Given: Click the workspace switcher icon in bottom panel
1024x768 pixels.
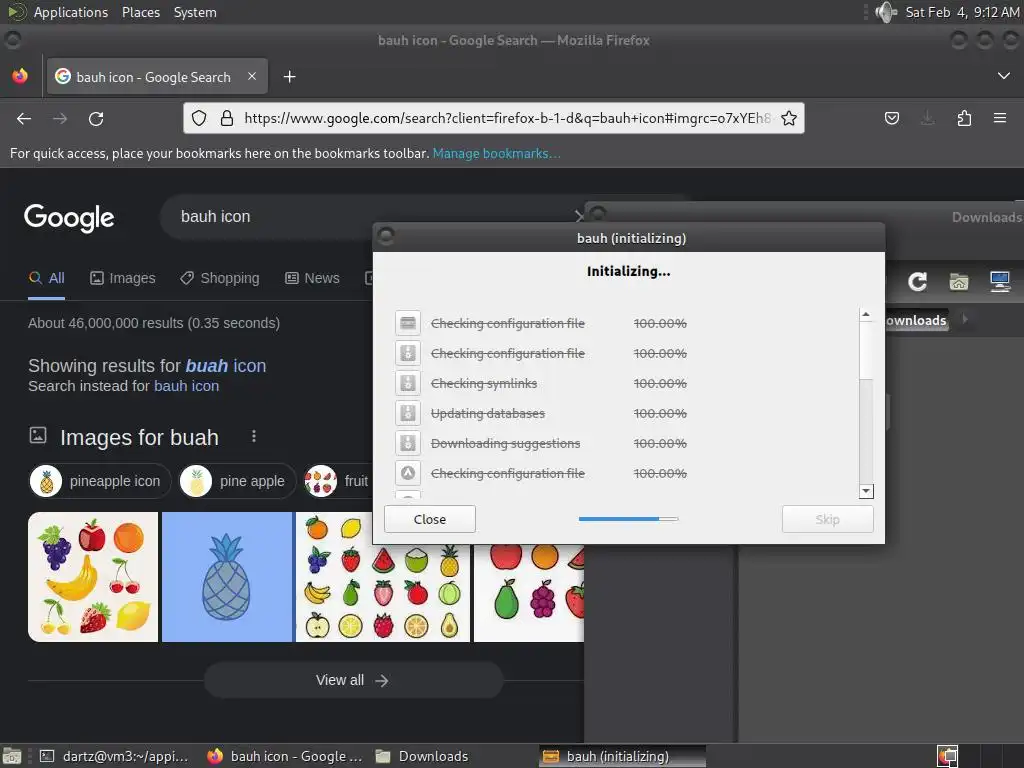Looking at the screenshot, I should click(x=948, y=756).
